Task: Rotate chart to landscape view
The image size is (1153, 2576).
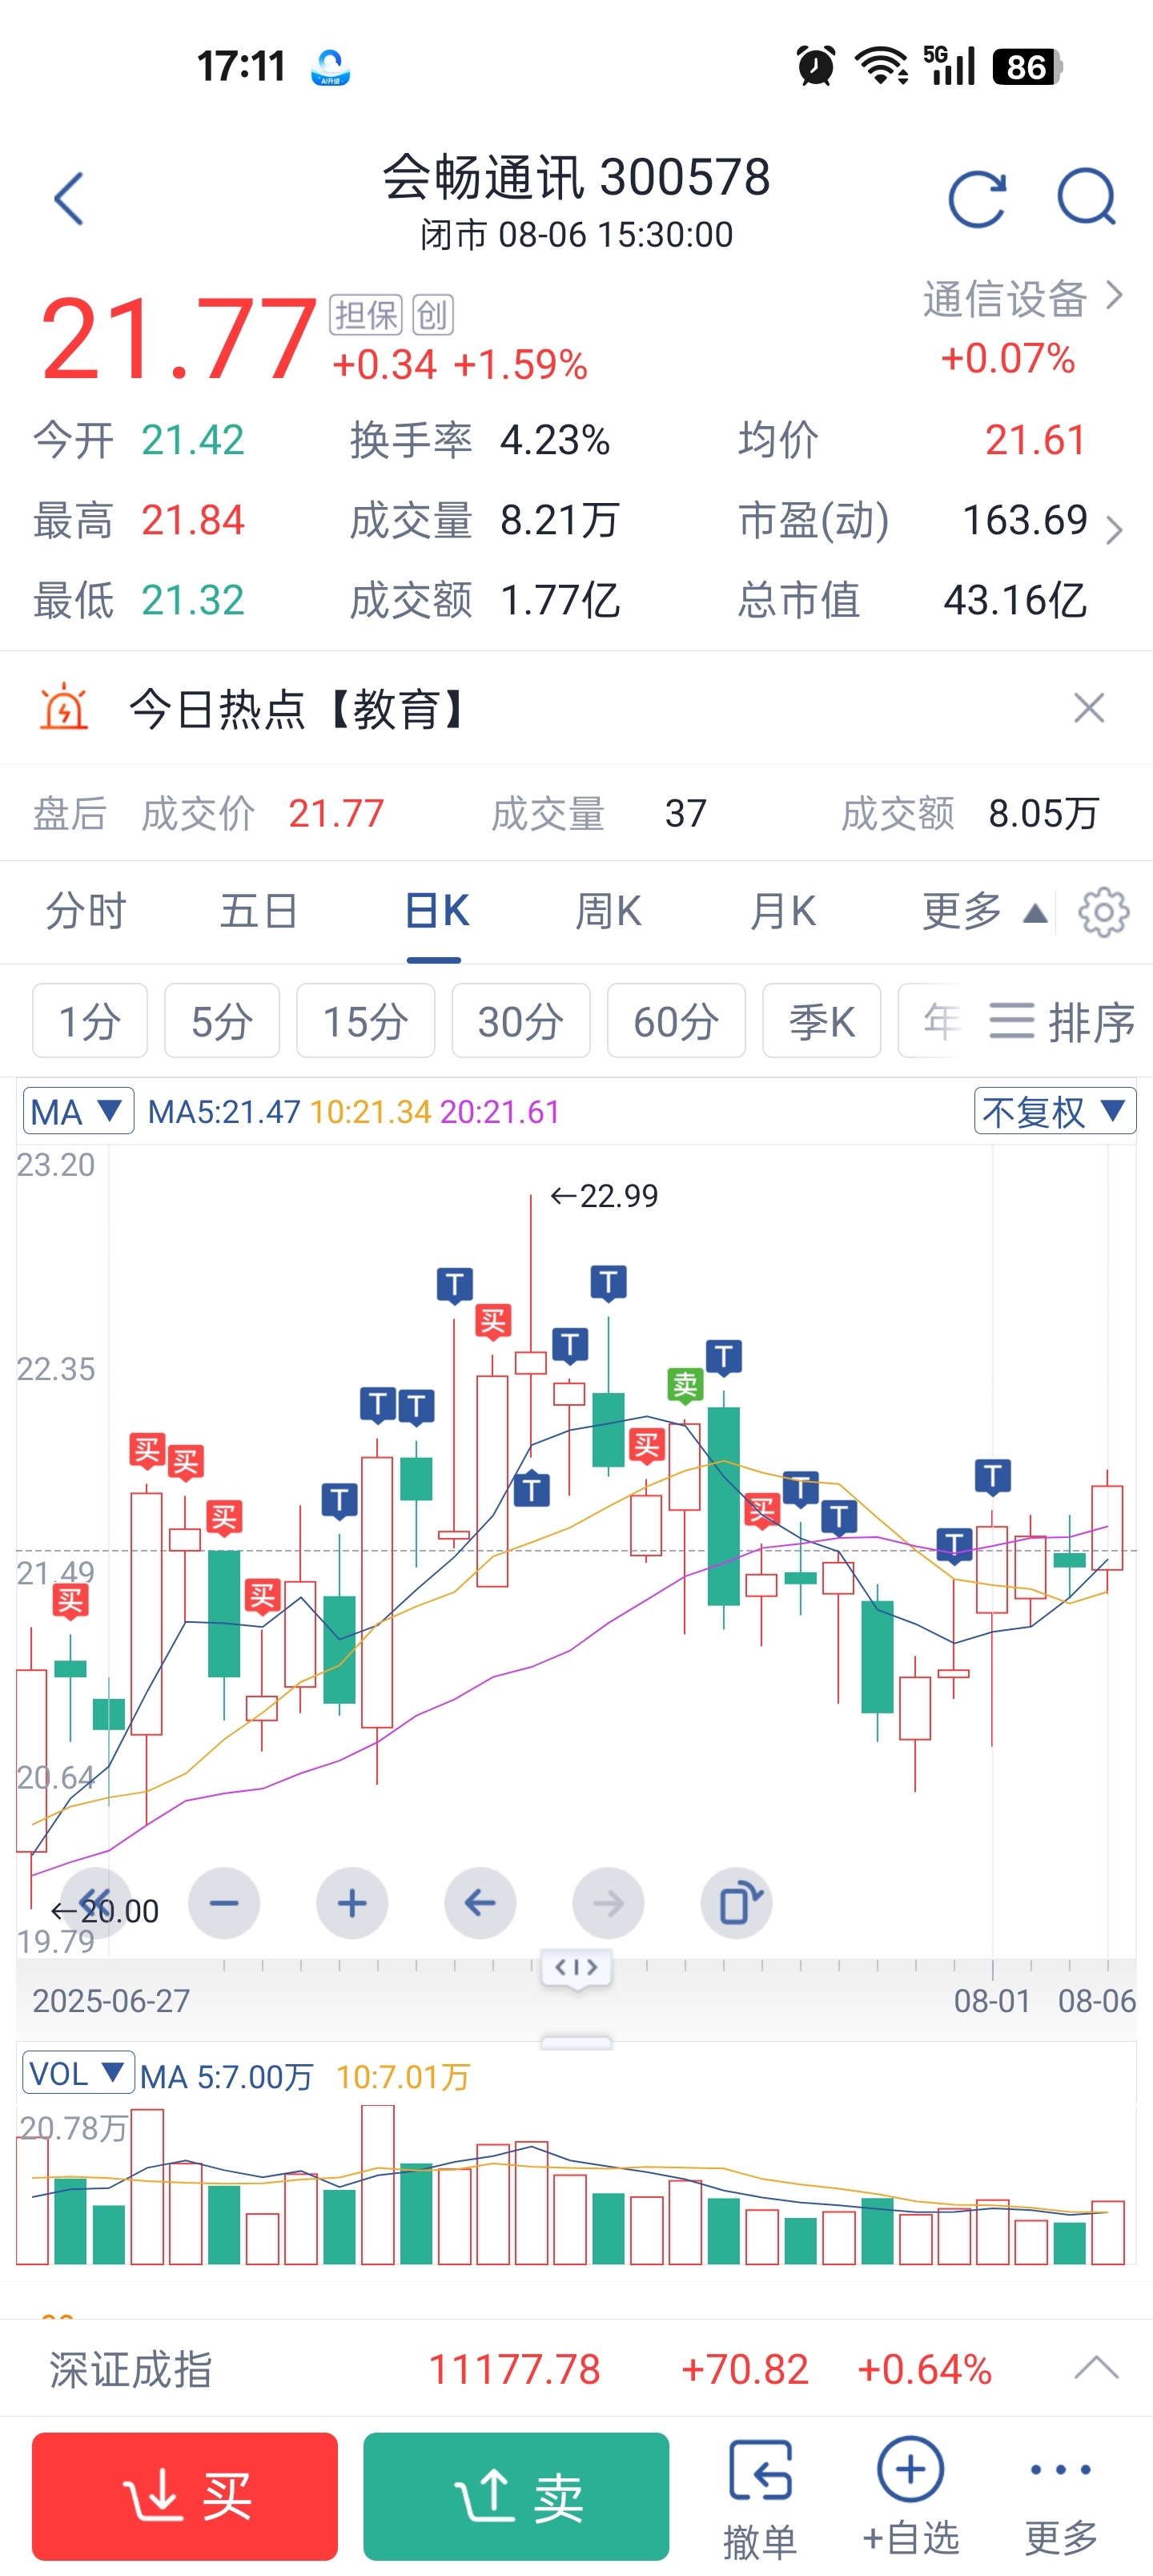Action: 736,1903
